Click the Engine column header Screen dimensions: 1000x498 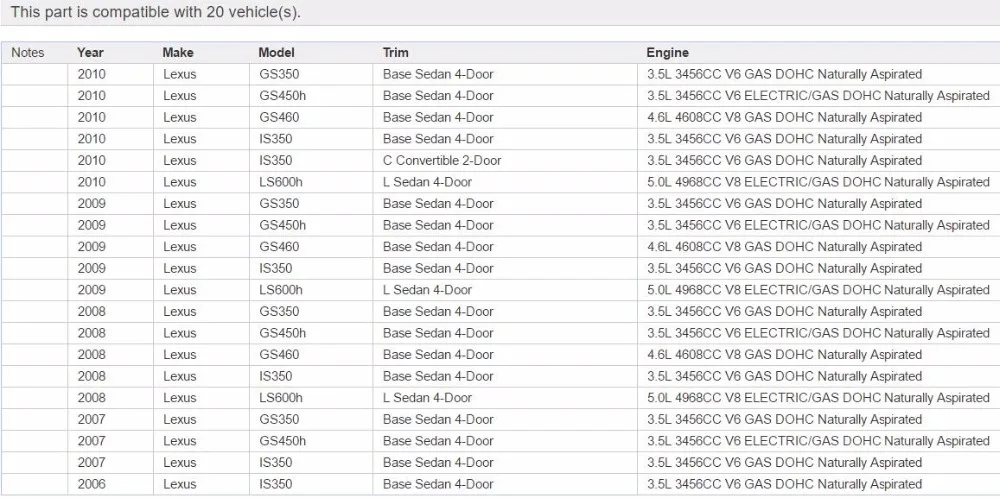[667, 52]
